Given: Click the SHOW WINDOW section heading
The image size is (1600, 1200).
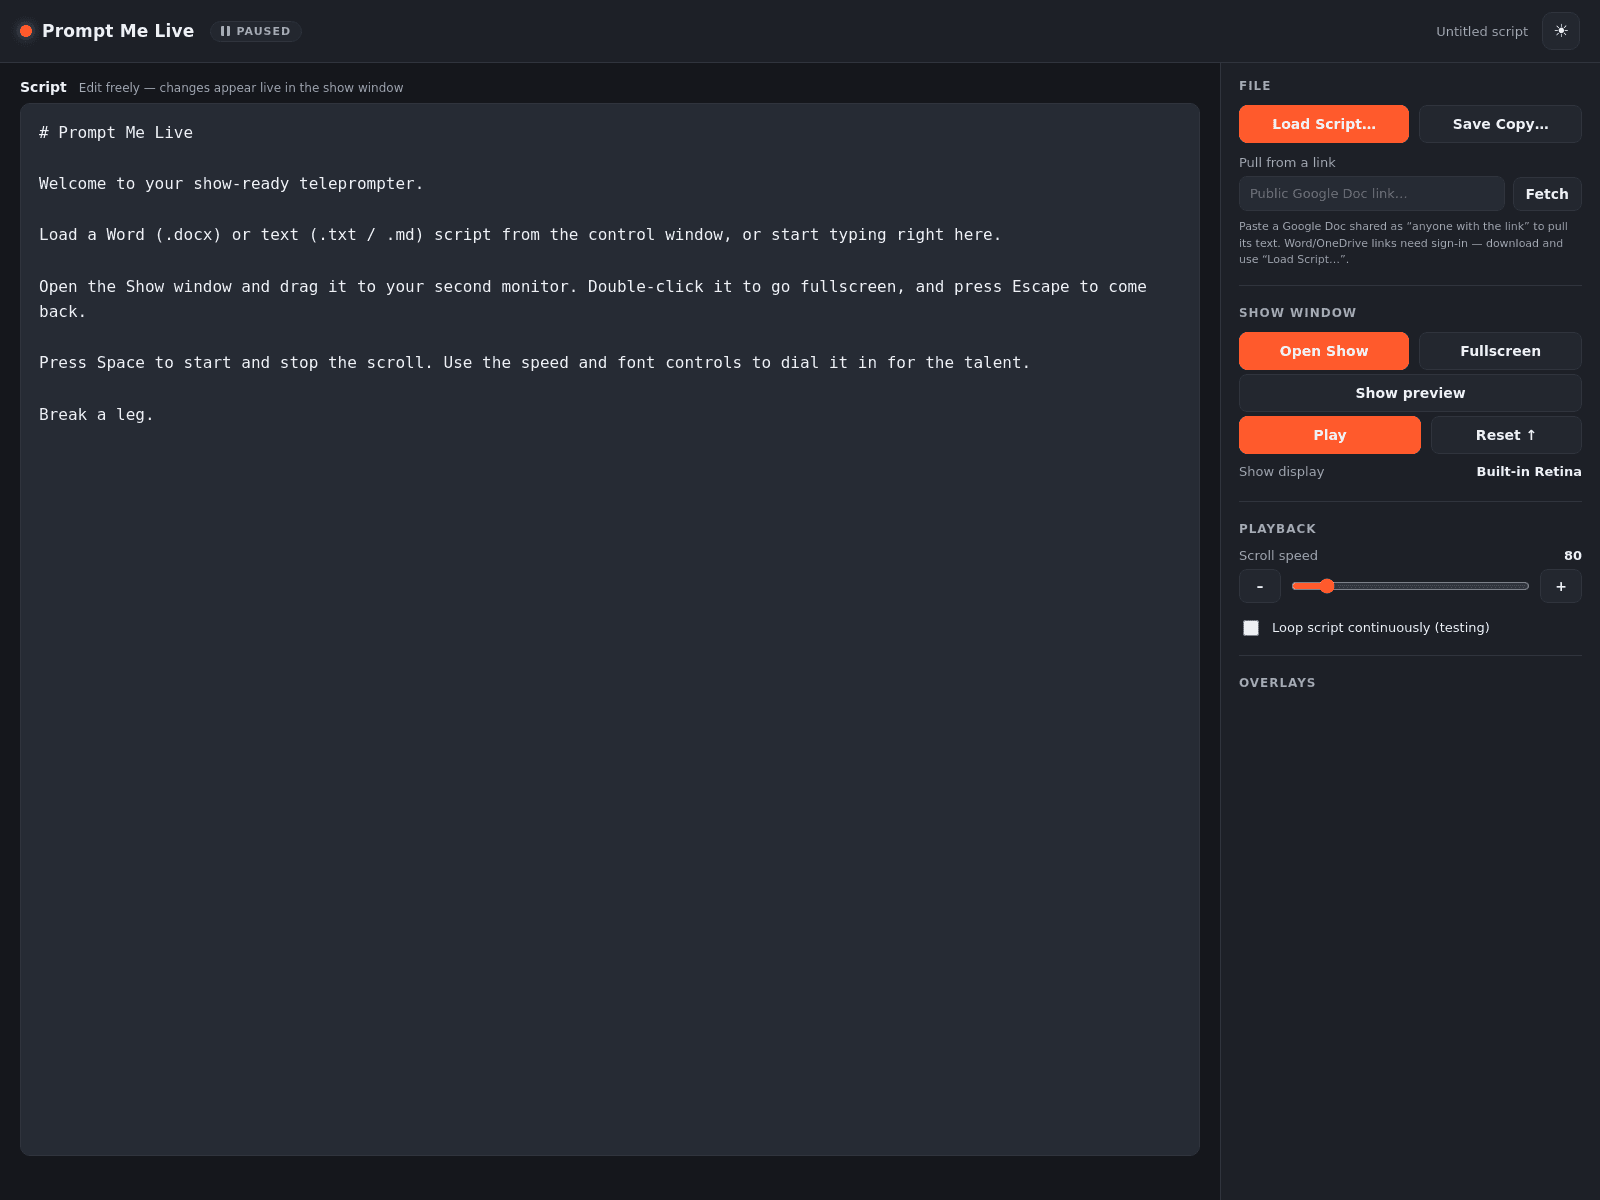Looking at the screenshot, I should click(1297, 313).
